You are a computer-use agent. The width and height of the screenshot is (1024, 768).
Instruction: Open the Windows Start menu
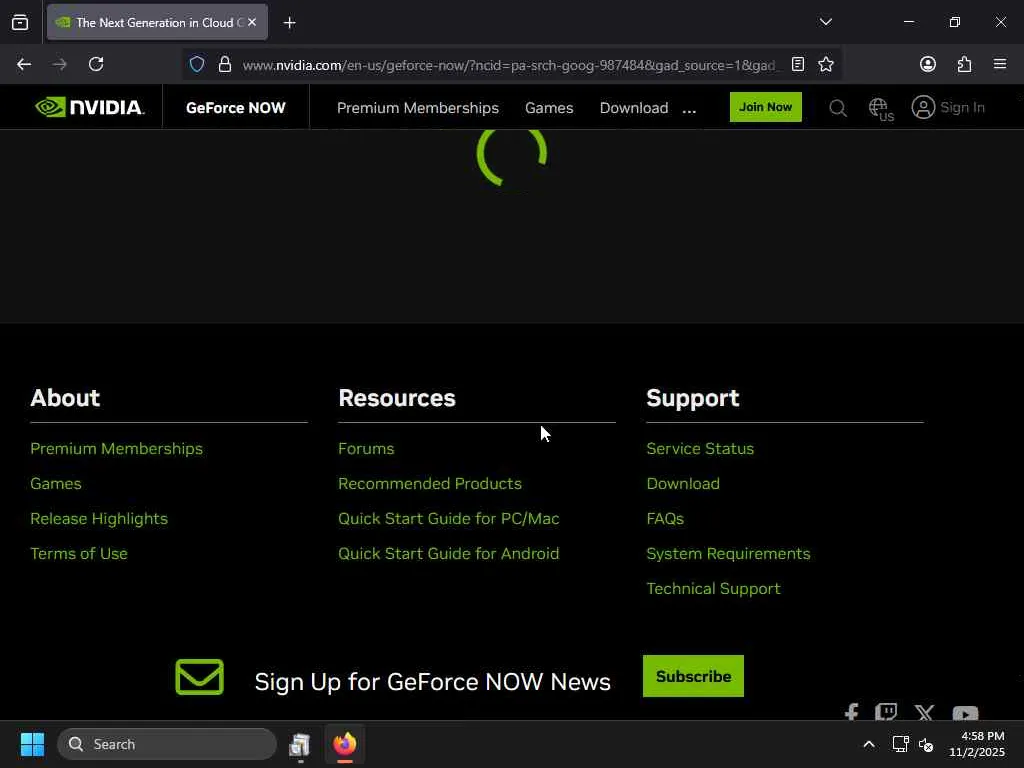tap(32, 744)
